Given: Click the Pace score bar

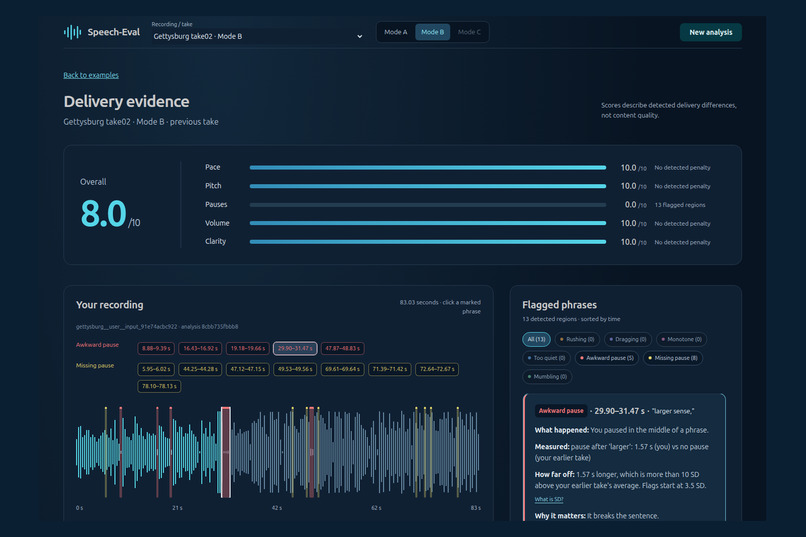Looking at the screenshot, I should [x=428, y=168].
